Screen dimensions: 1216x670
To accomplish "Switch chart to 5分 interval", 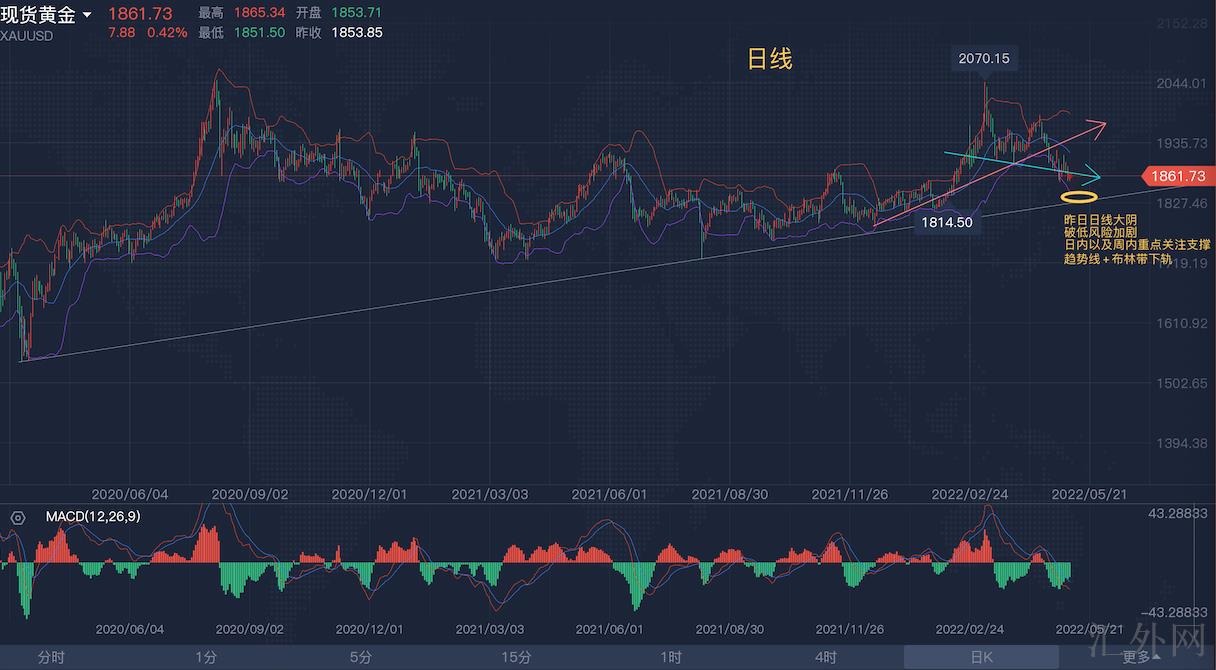I will (361, 657).
